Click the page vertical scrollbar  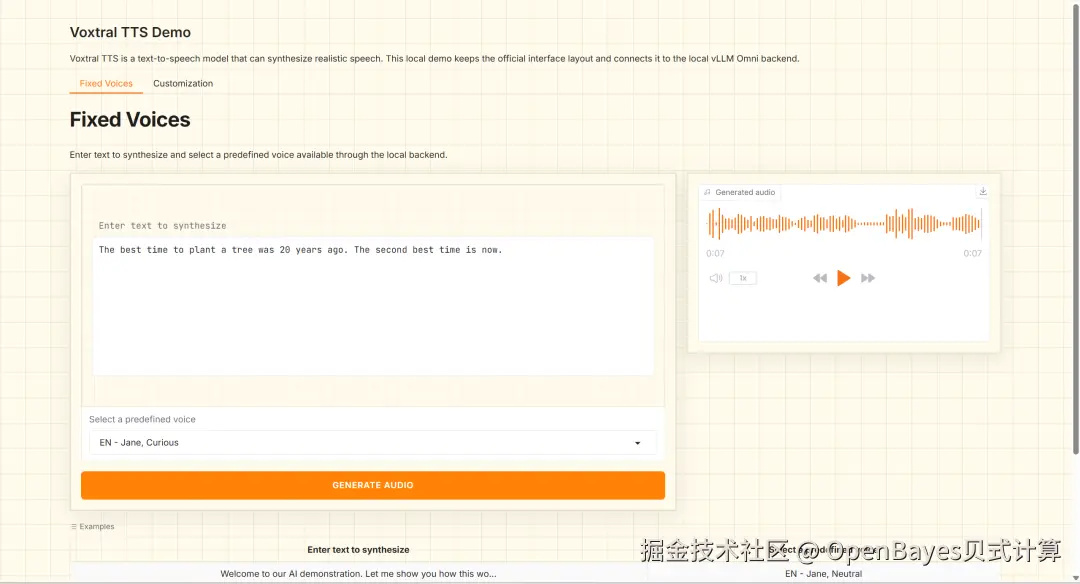coord(1075,227)
